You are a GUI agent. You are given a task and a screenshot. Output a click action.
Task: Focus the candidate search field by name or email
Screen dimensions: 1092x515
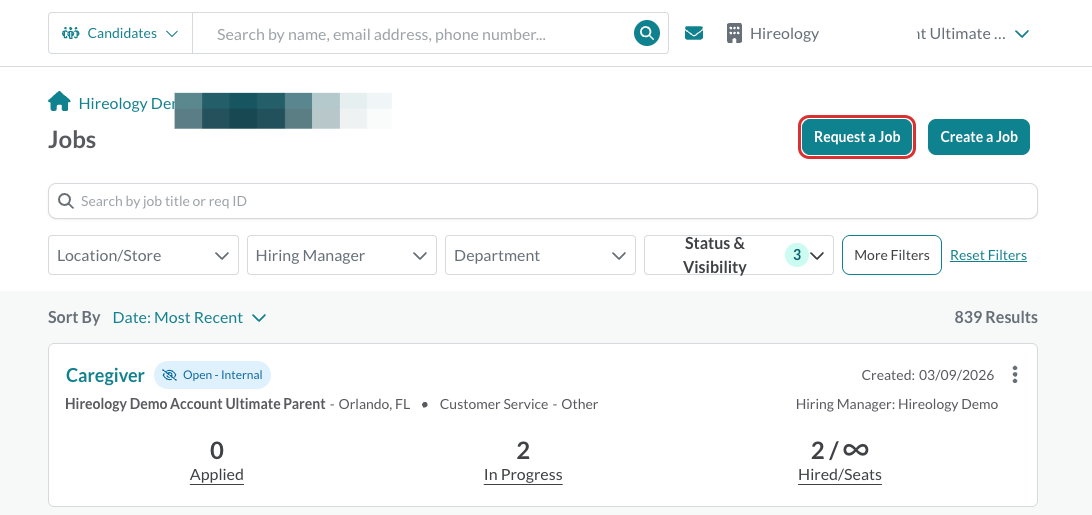(x=413, y=33)
